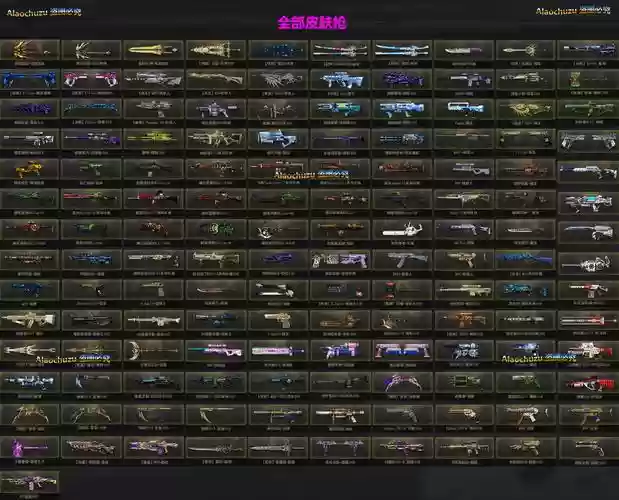619x500 pixels.
Task: Select the large silver curved machete
Action: tap(588, 232)
